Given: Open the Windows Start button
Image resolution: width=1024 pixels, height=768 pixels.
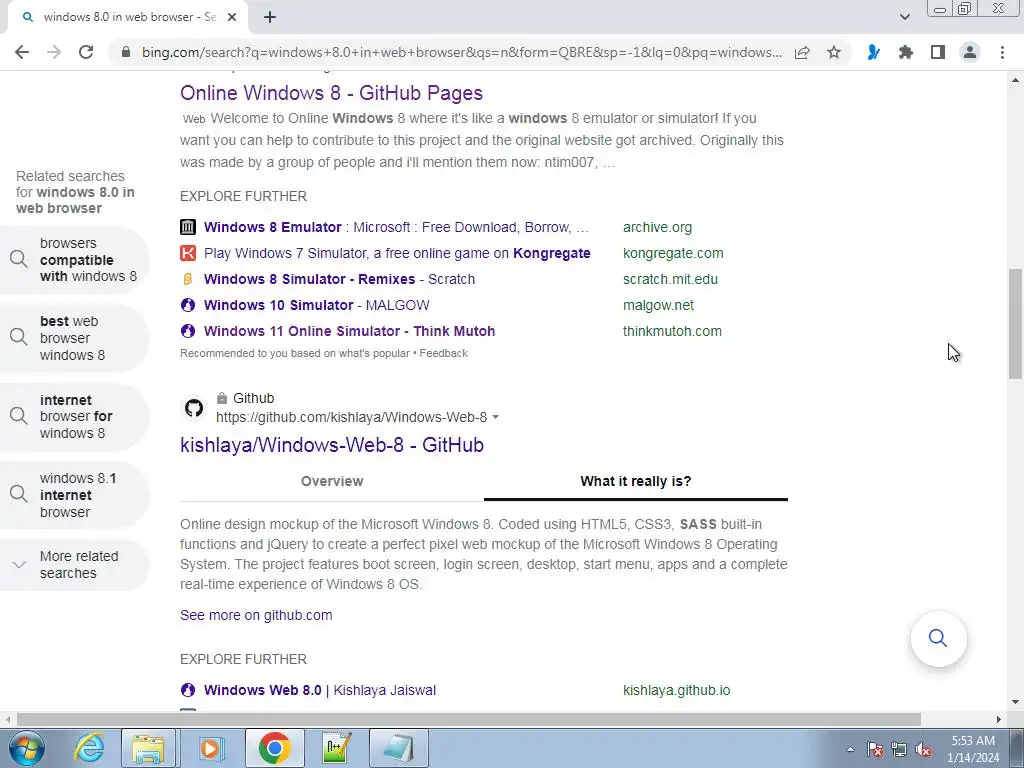Looking at the screenshot, I should point(26,748).
